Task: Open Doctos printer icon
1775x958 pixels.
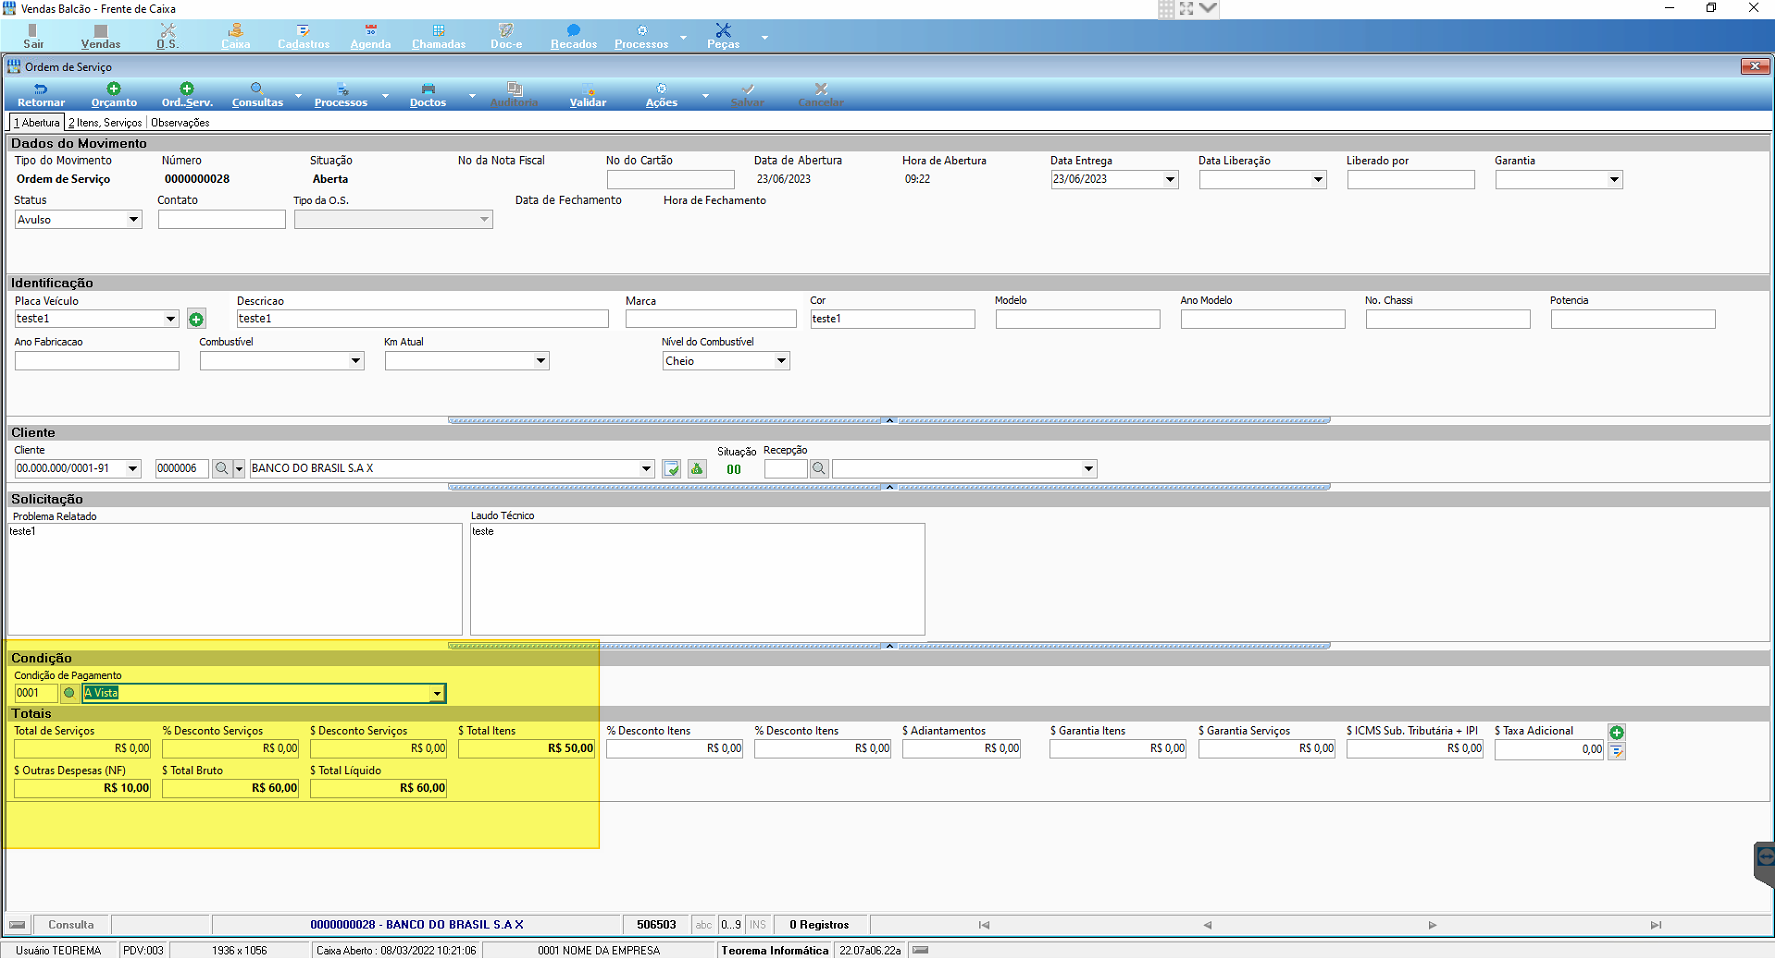Action: pyautogui.click(x=428, y=95)
